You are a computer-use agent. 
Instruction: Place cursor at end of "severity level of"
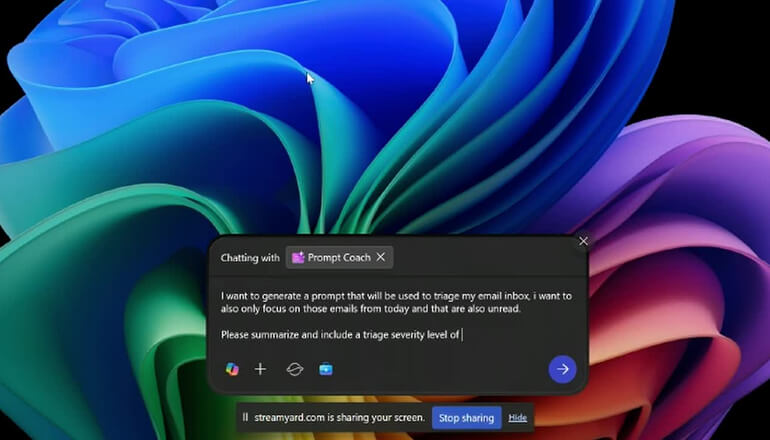(461, 335)
